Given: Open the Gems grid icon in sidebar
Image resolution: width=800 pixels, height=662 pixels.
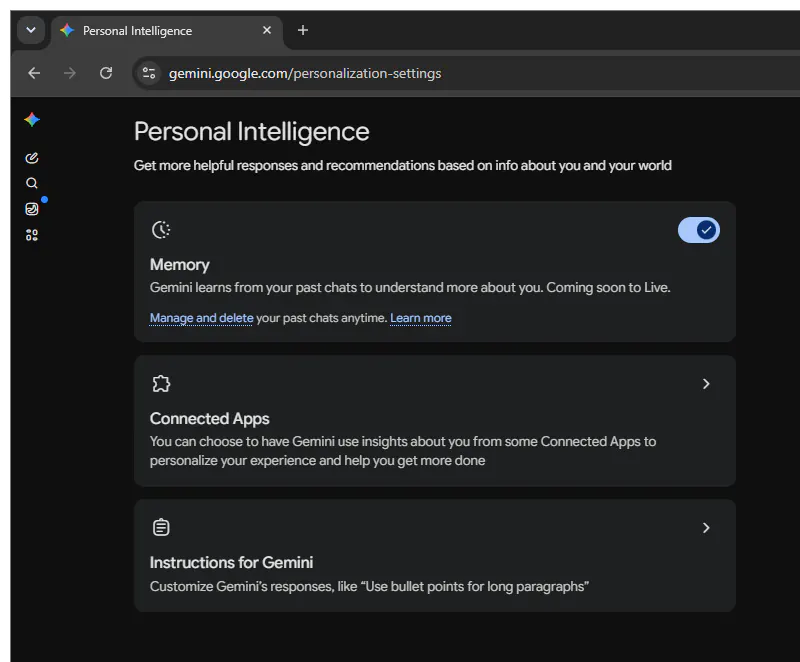Looking at the screenshot, I should coord(32,235).
